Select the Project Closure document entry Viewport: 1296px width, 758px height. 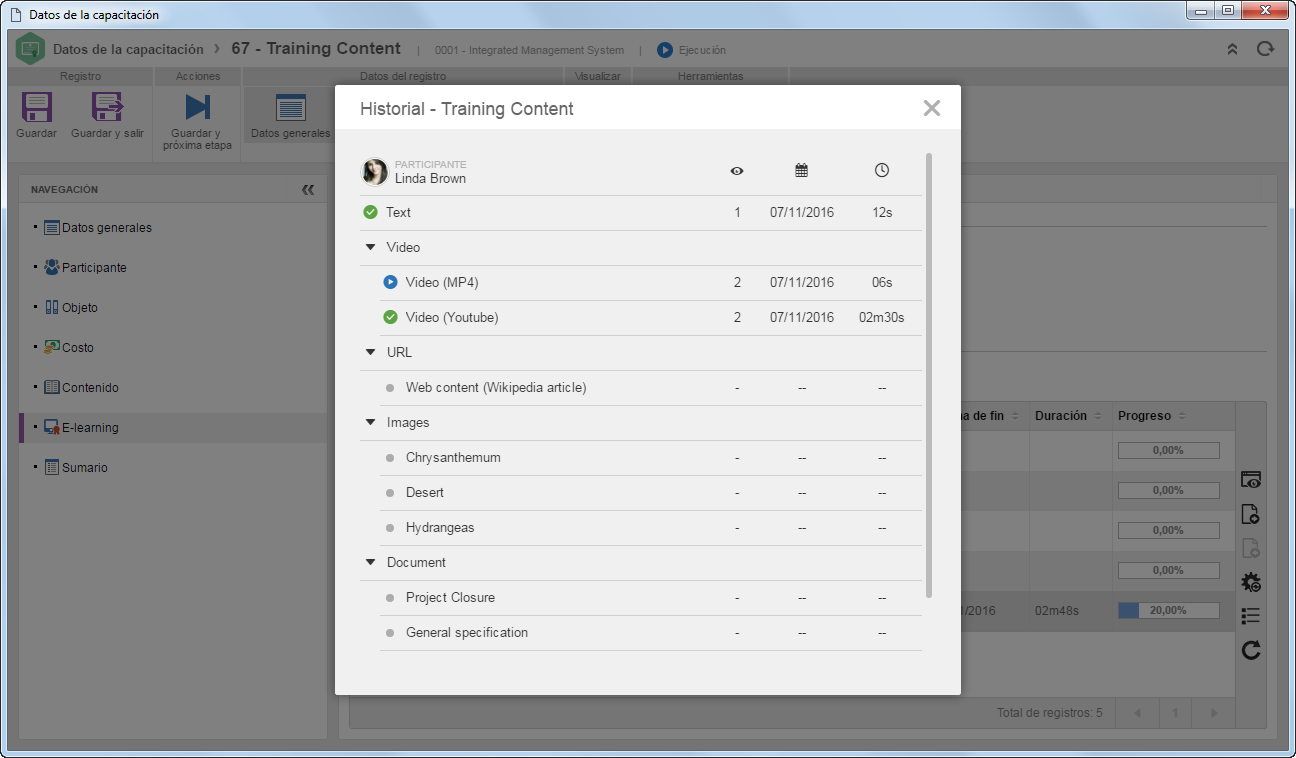[x=651, y=598]
